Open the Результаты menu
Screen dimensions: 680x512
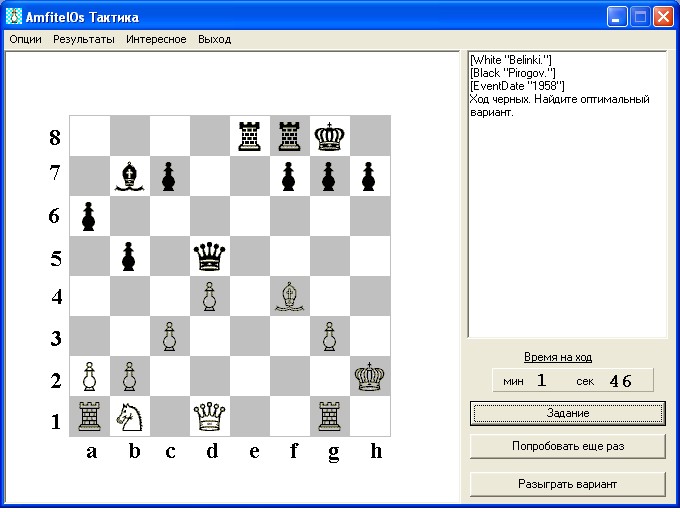tap(84, 39)
